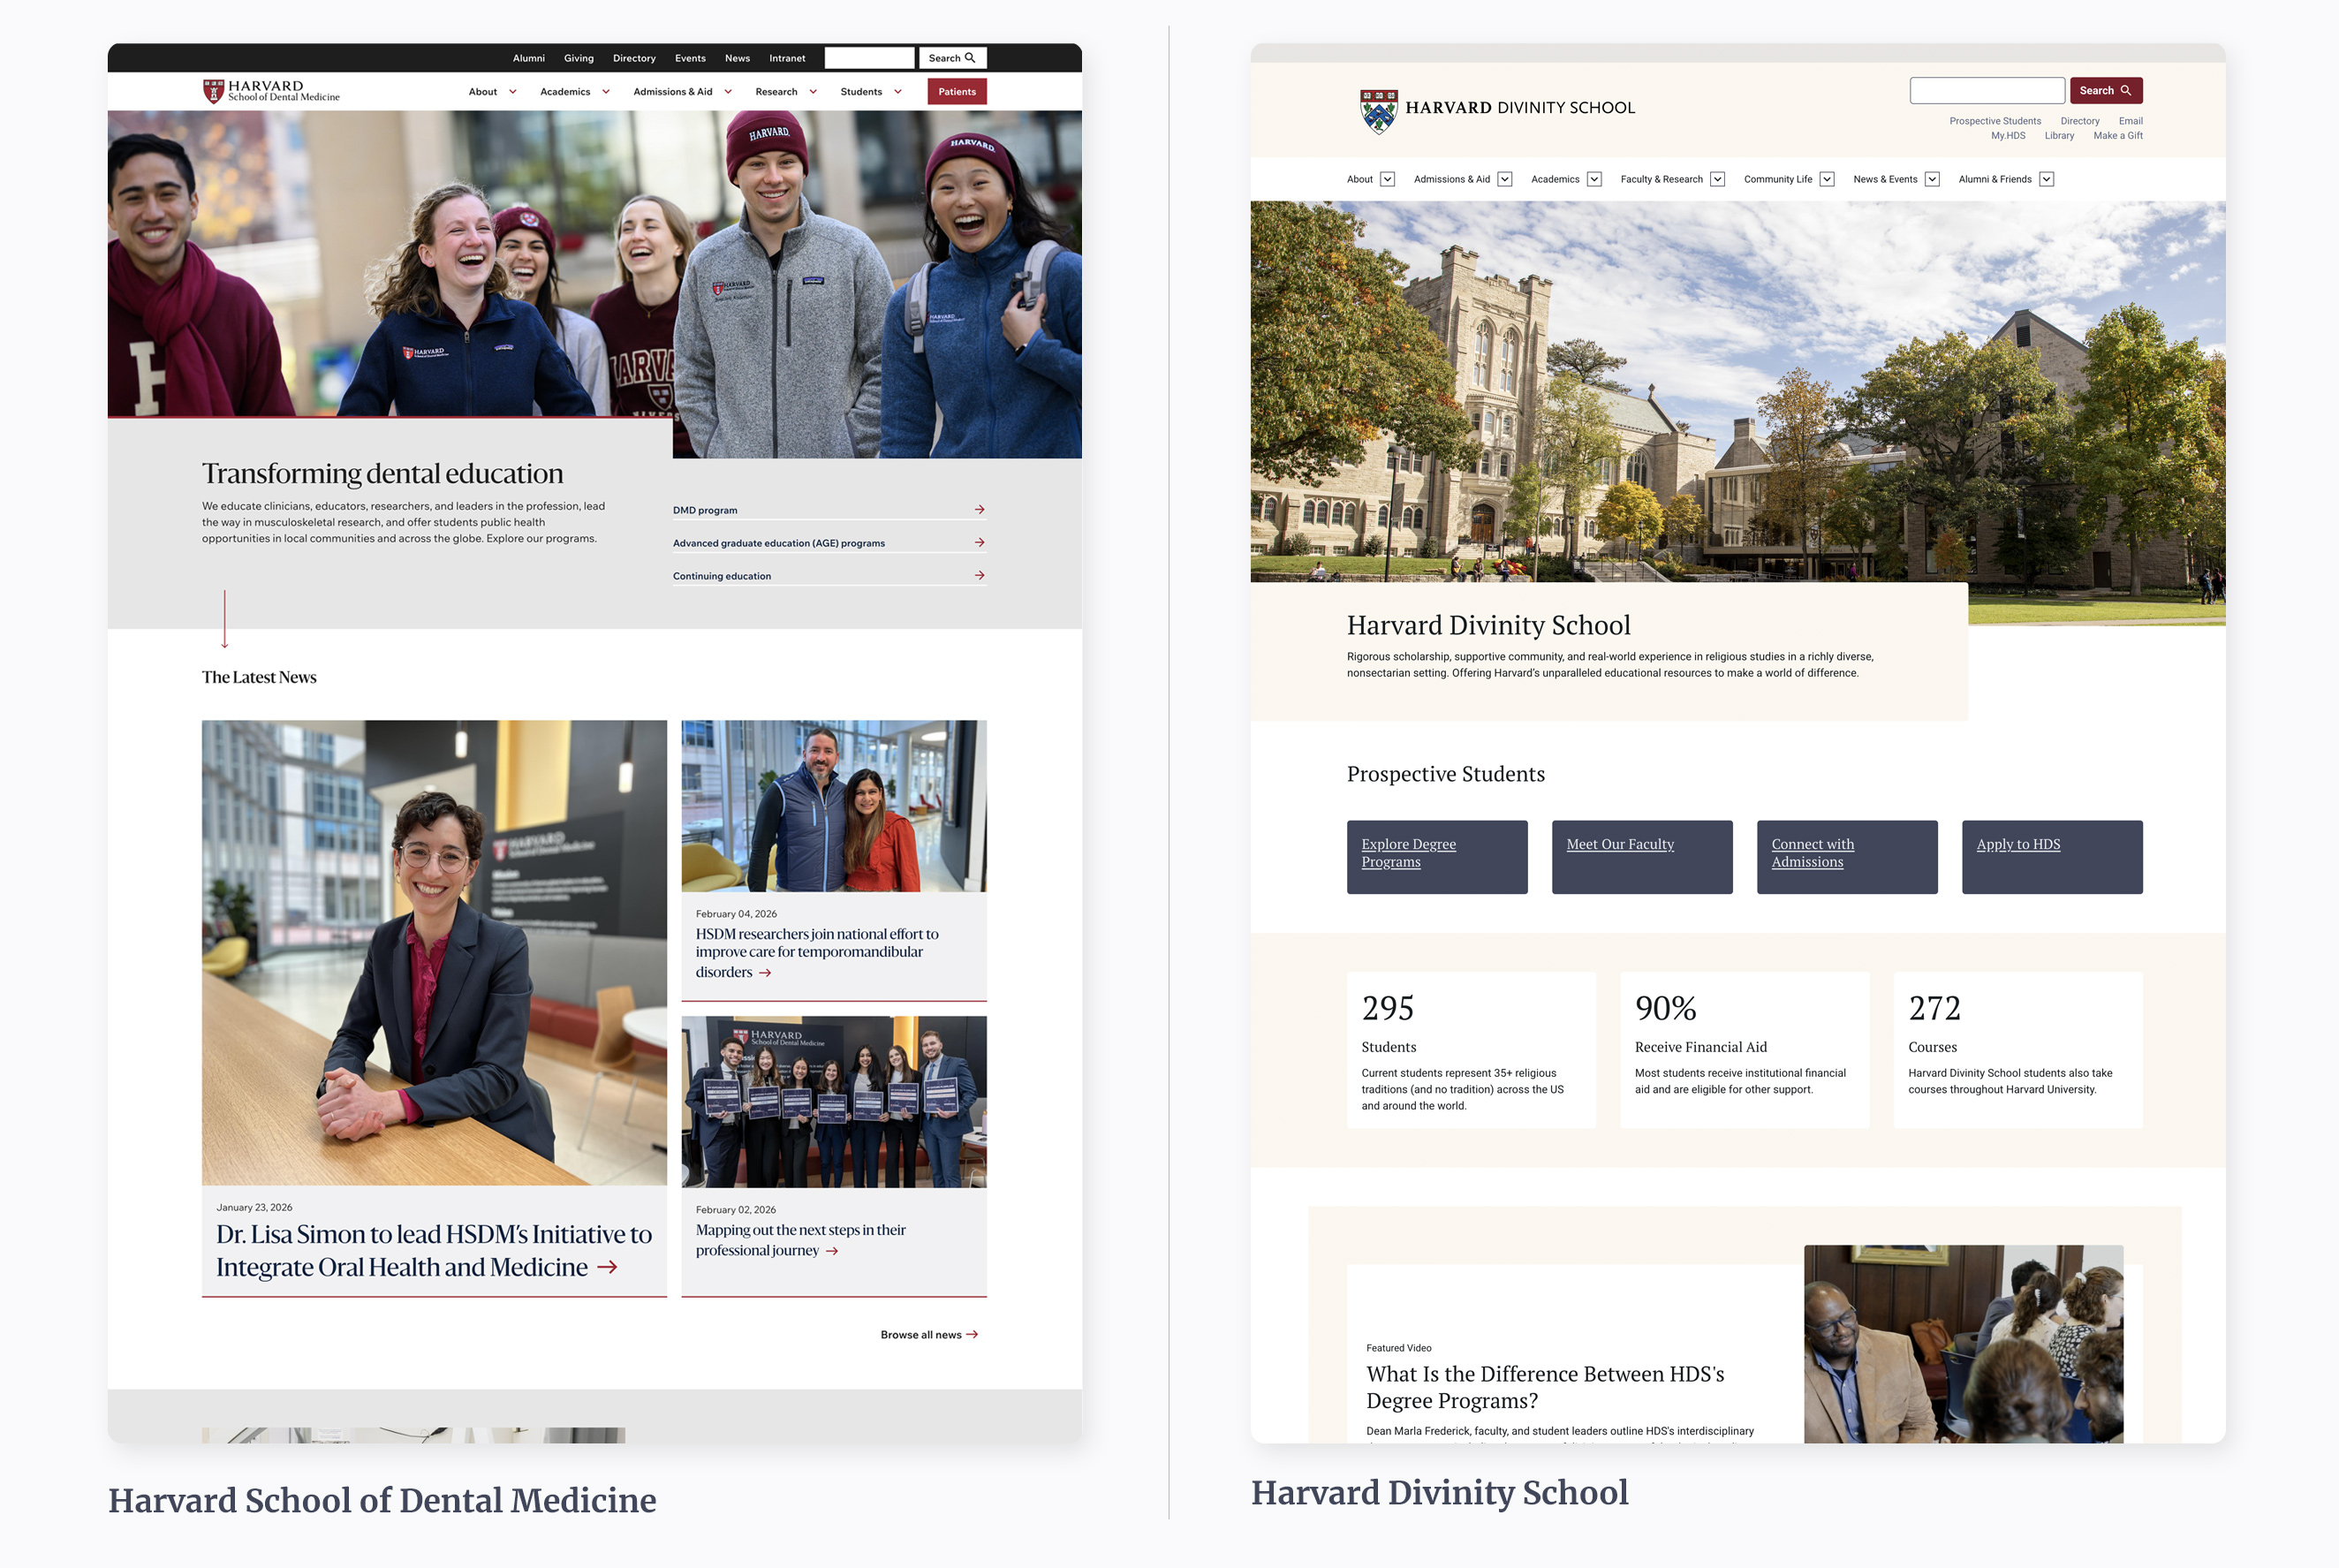This screenshot has height=1568, width=2339.
Task: Click the arrow next to Advanced graduate education (AGE) programs
Action: click(980, 543)
